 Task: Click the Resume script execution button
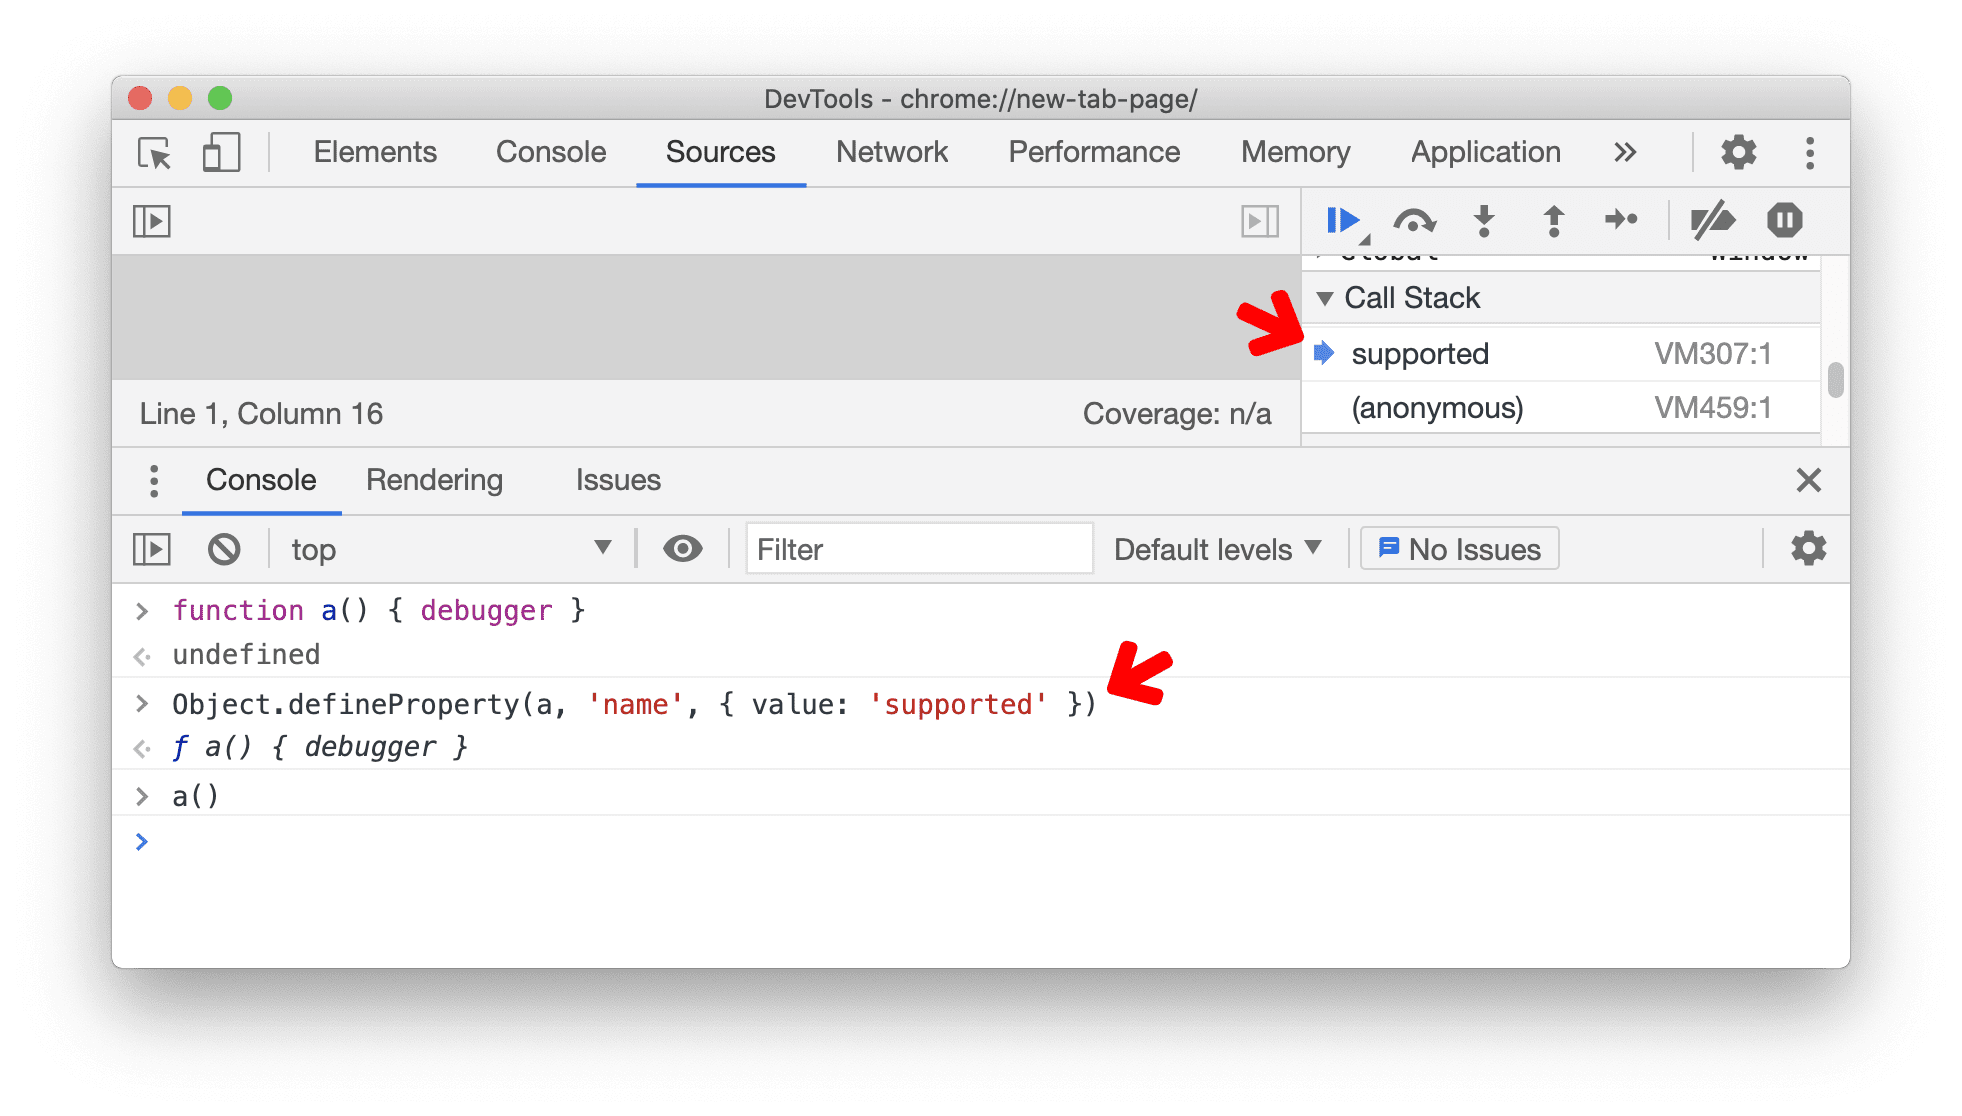click(1342, 218)
